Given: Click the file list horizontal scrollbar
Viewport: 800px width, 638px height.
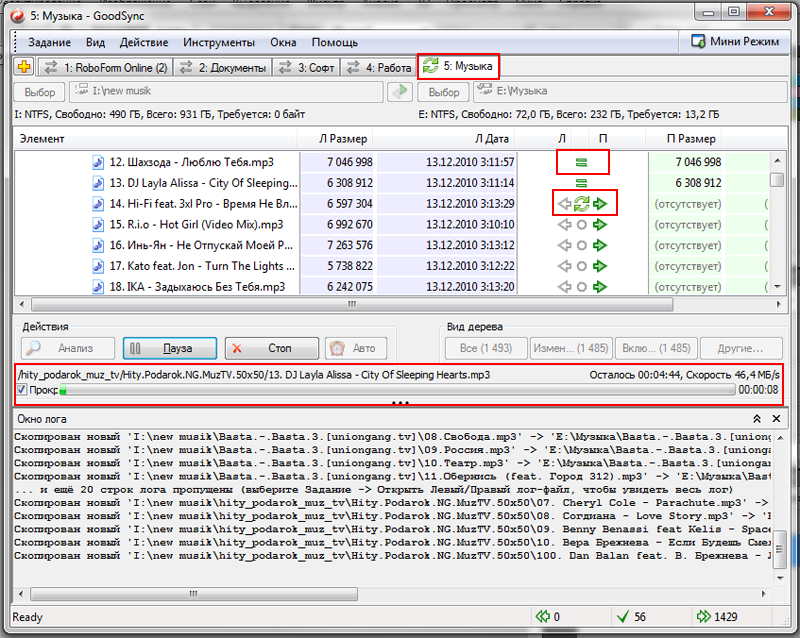Looking at the screenshot, I should (352, 305).
